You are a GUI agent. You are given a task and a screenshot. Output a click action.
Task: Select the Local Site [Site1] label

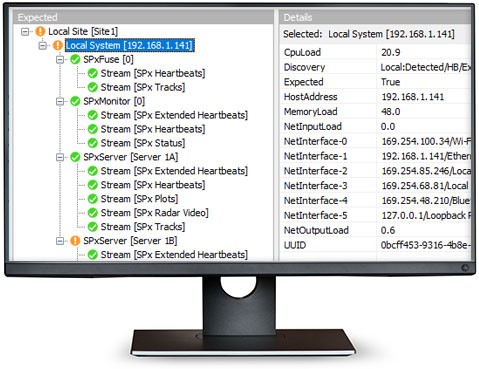coord(83,32)
